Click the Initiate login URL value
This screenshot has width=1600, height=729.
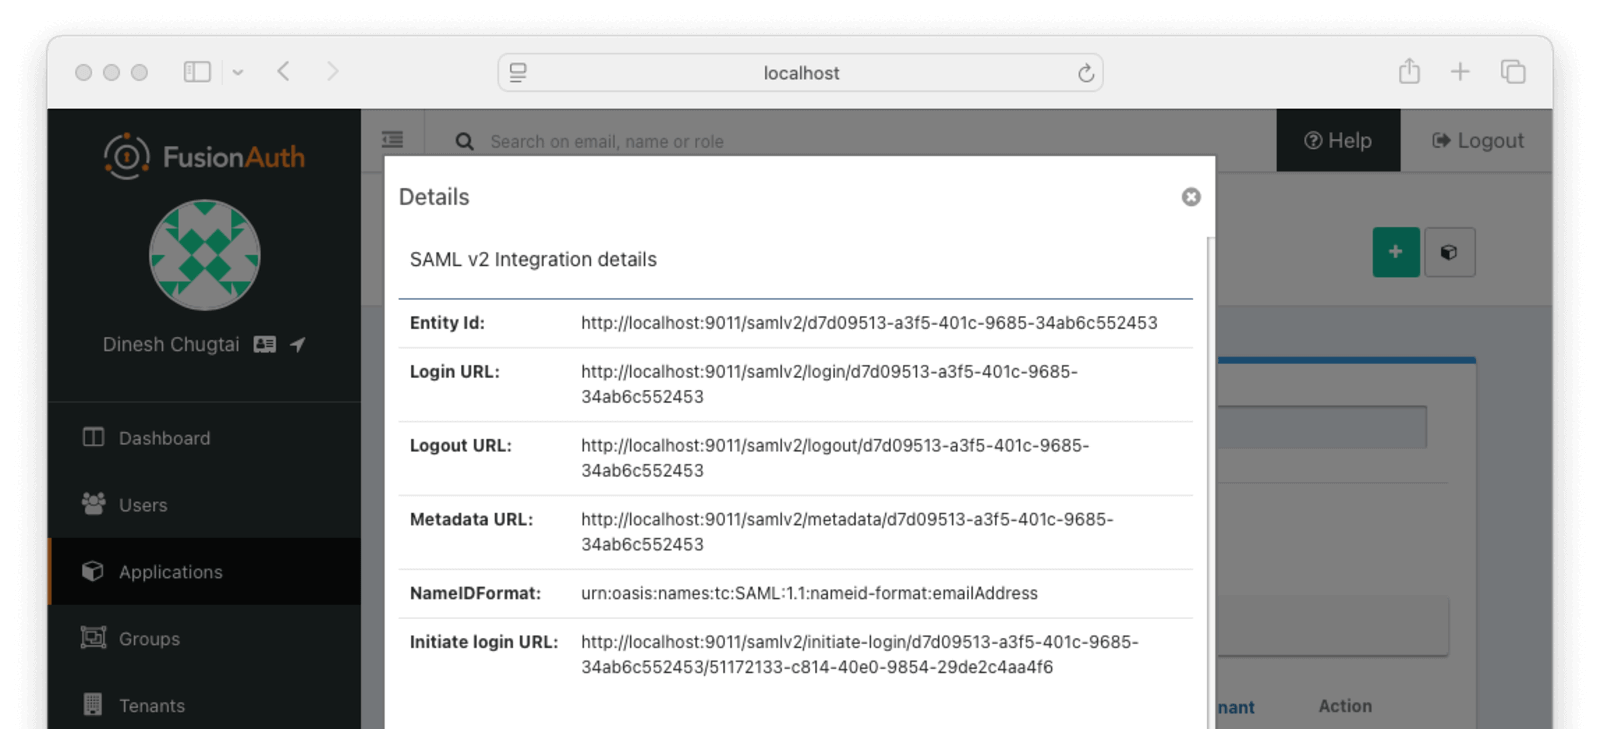tap(859, 654)
